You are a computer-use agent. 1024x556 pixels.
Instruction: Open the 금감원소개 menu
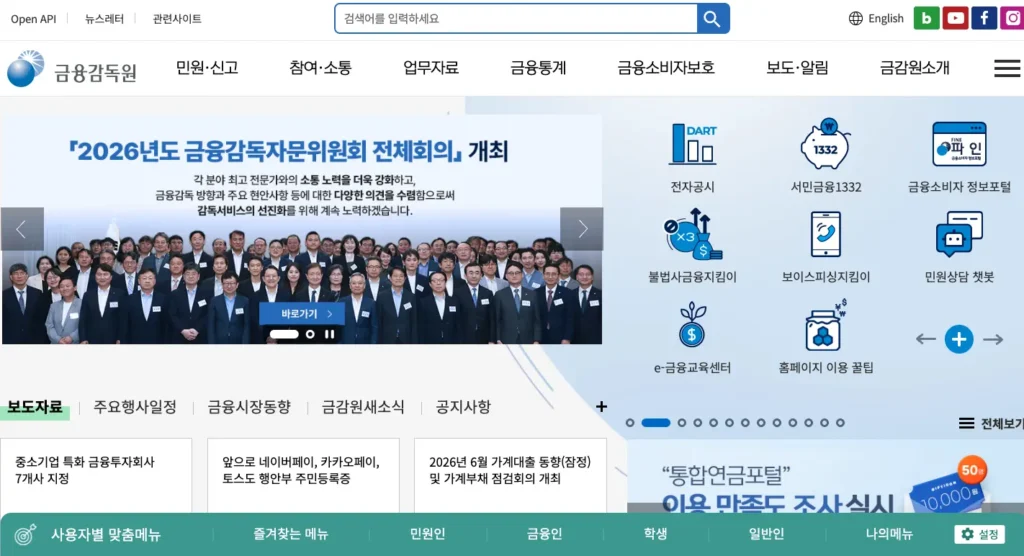[914, 67]
